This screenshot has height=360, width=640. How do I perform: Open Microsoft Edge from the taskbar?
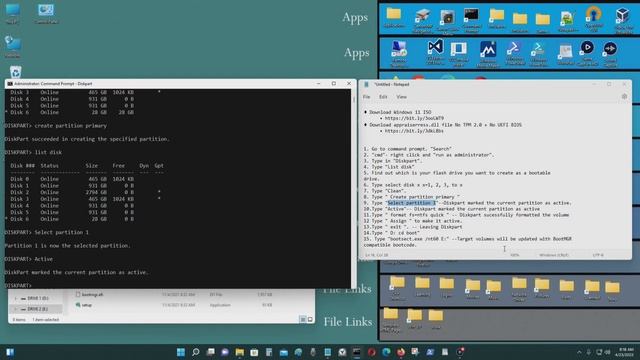(x=386, y=352)
